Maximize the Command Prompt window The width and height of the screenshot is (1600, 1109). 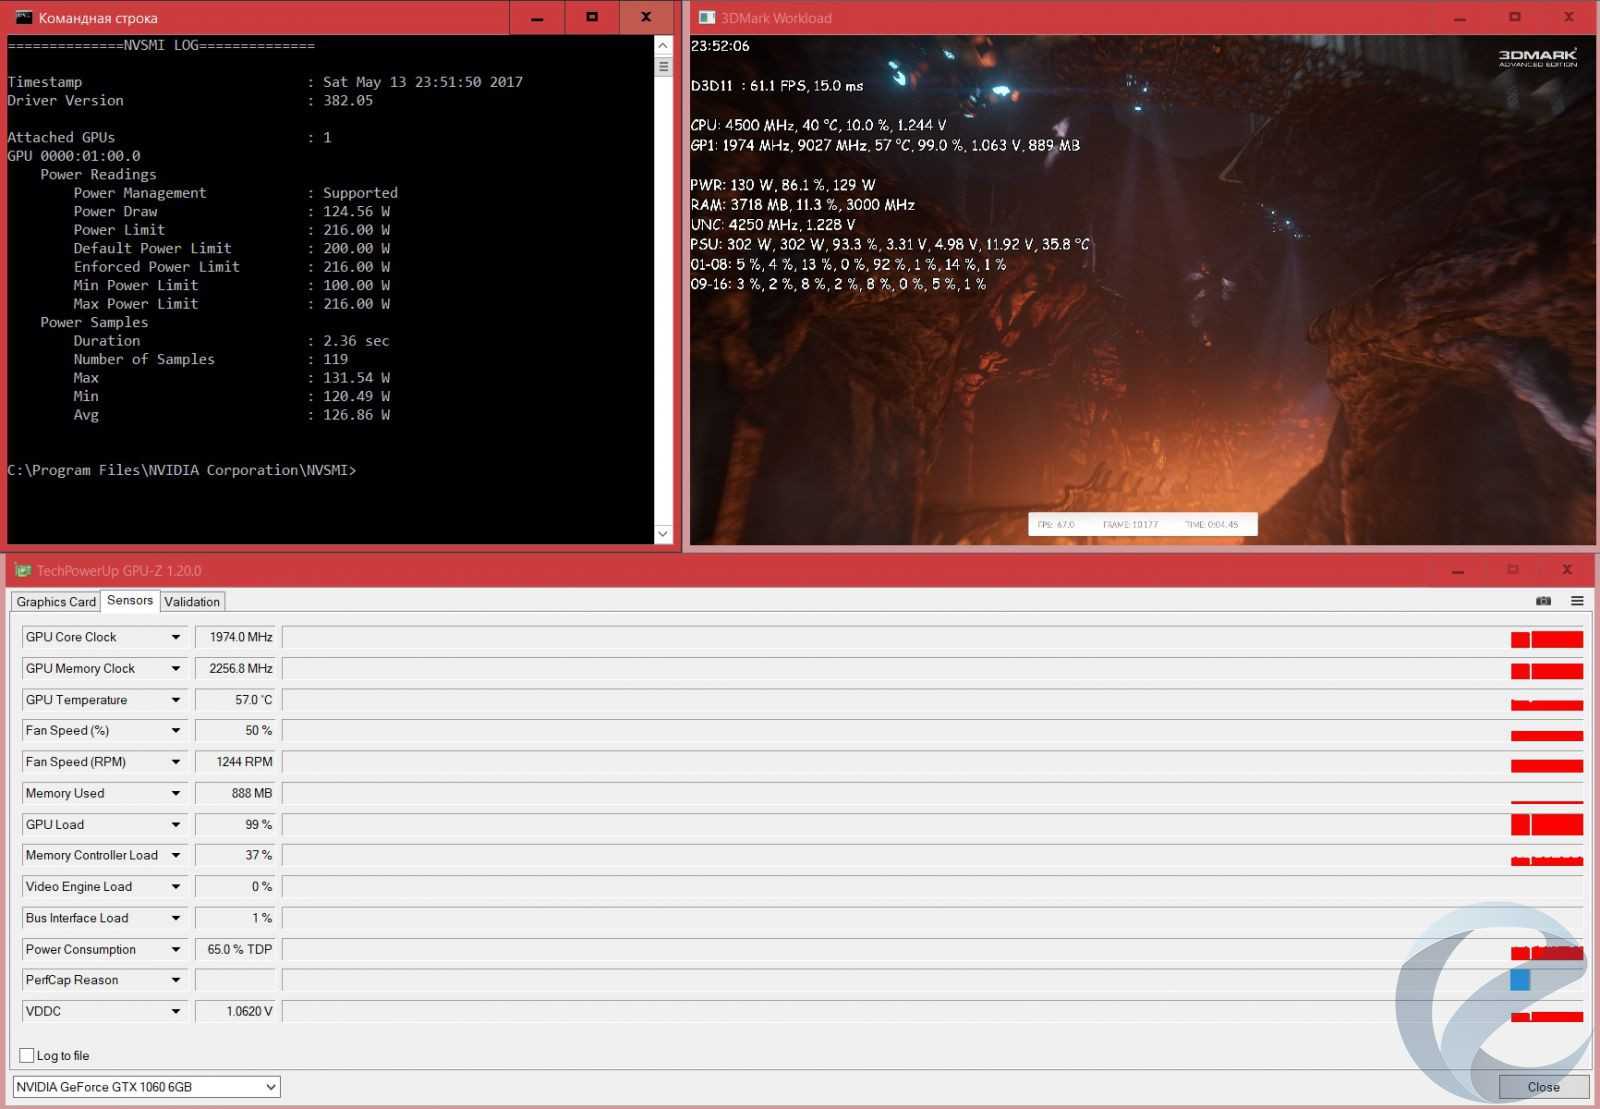[592, 18]
